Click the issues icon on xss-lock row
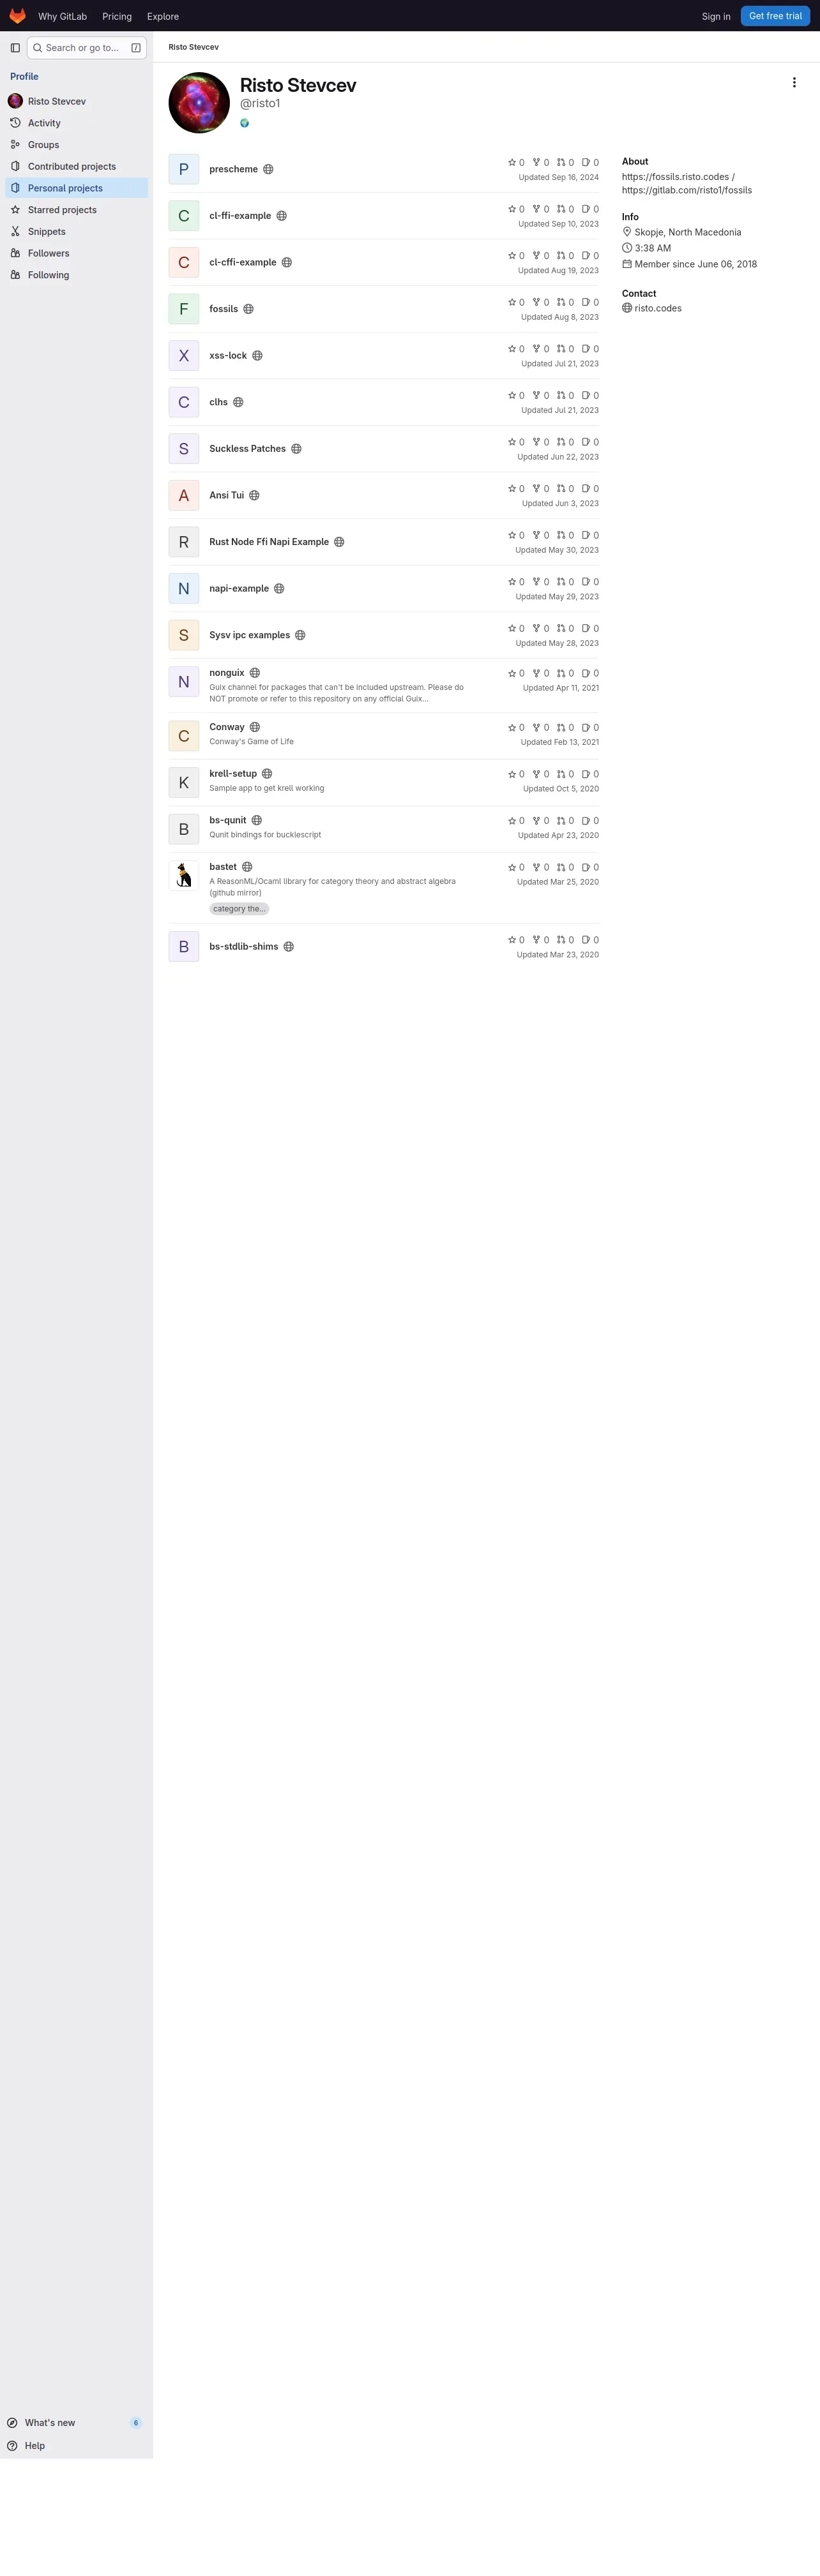Screen dimensions: 820x2576 (586, 349)
